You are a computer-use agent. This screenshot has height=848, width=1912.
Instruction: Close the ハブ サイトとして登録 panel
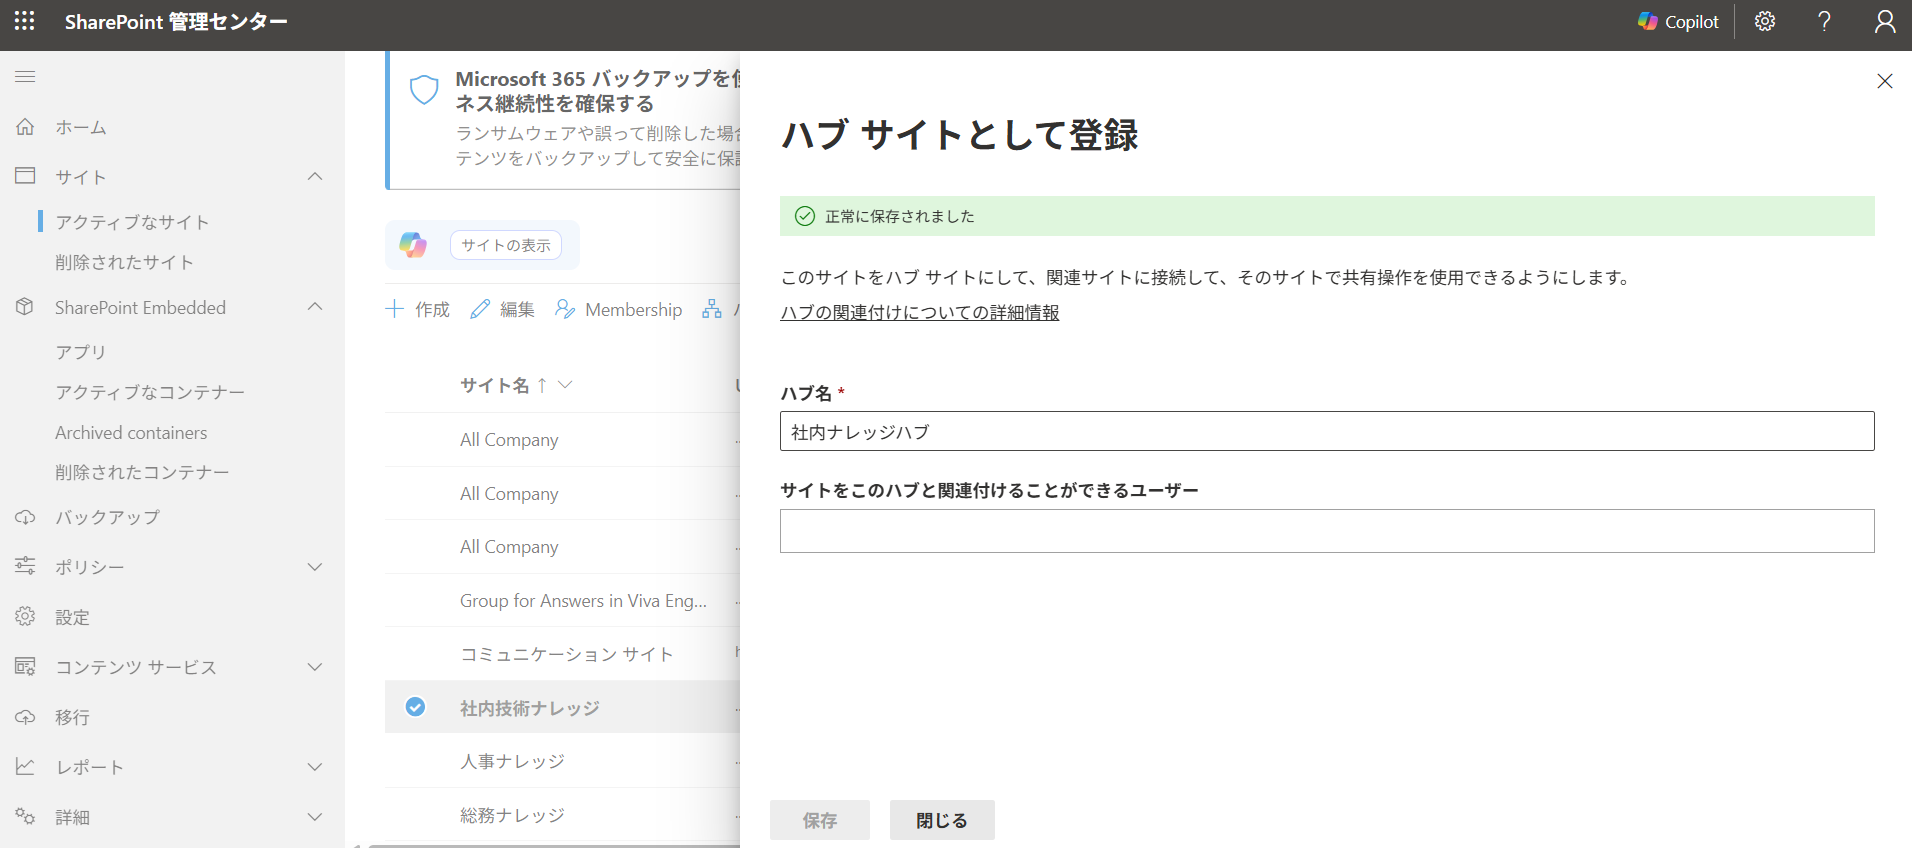[x=1885, y=81]
